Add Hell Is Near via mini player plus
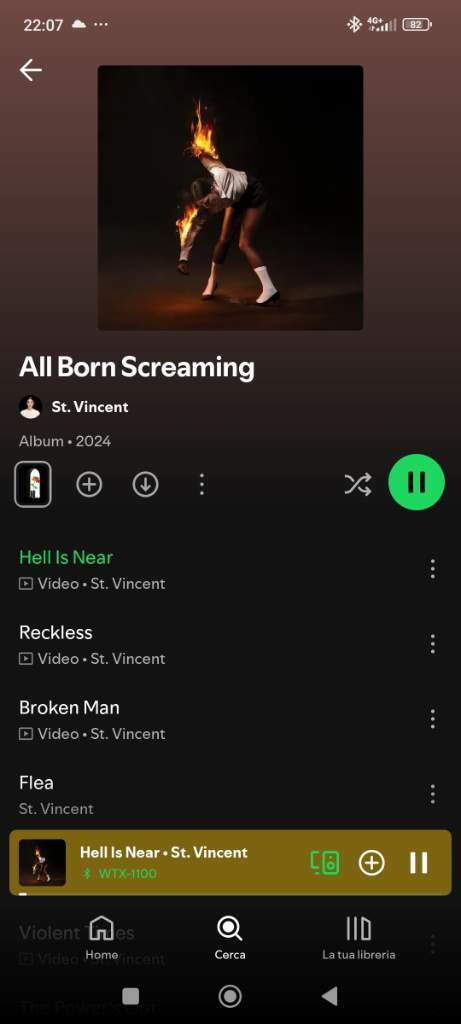The image size is (461, 1024). coord(372,863)
